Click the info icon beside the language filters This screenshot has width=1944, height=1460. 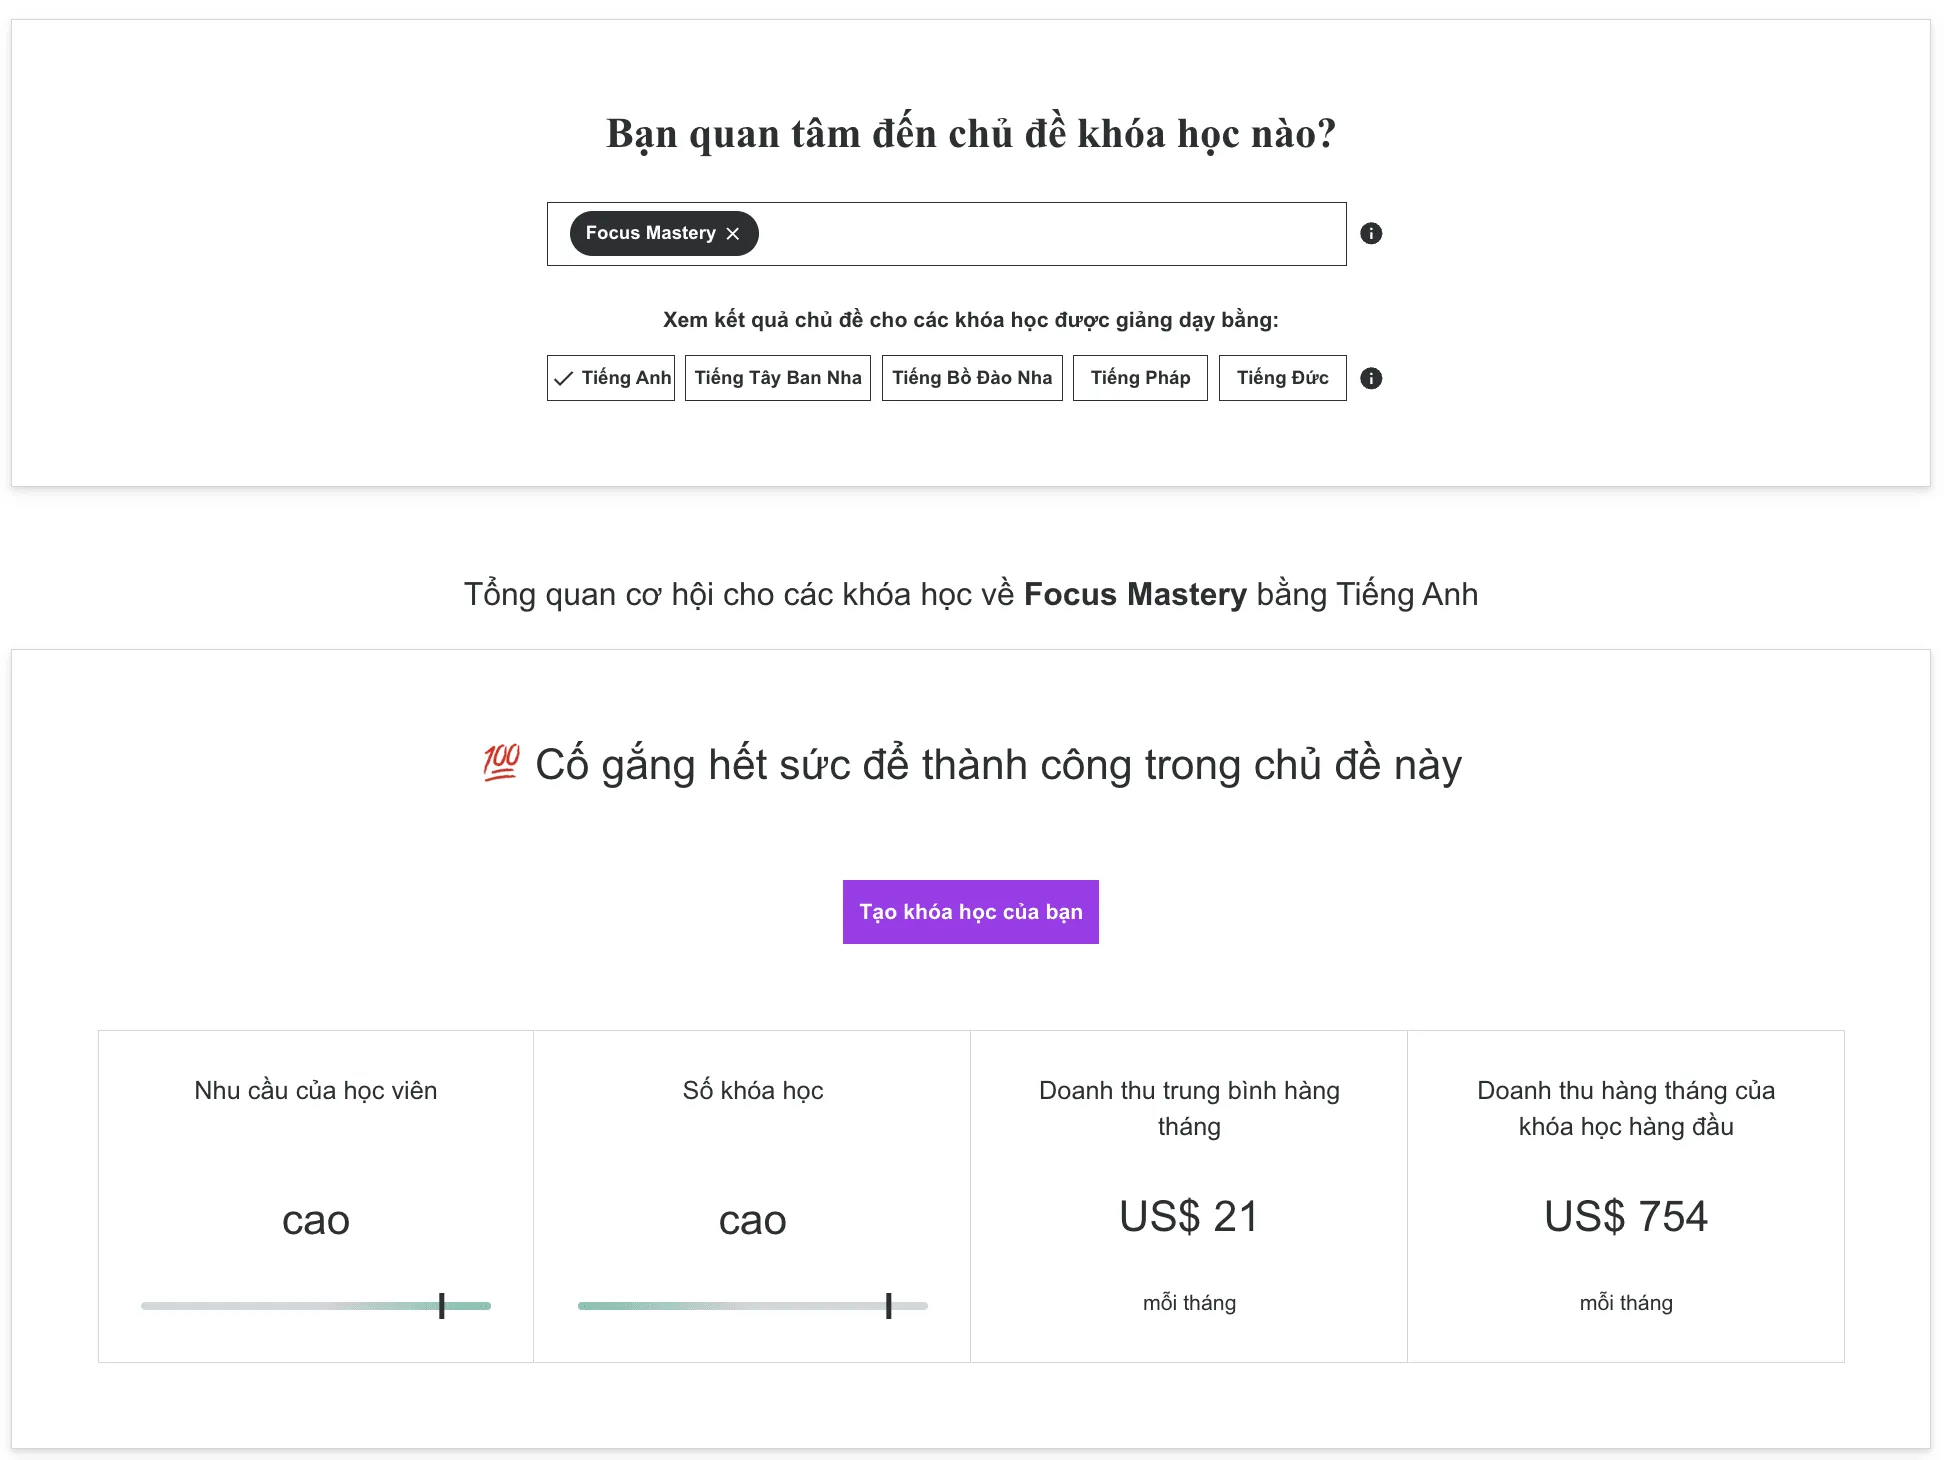1372,378
